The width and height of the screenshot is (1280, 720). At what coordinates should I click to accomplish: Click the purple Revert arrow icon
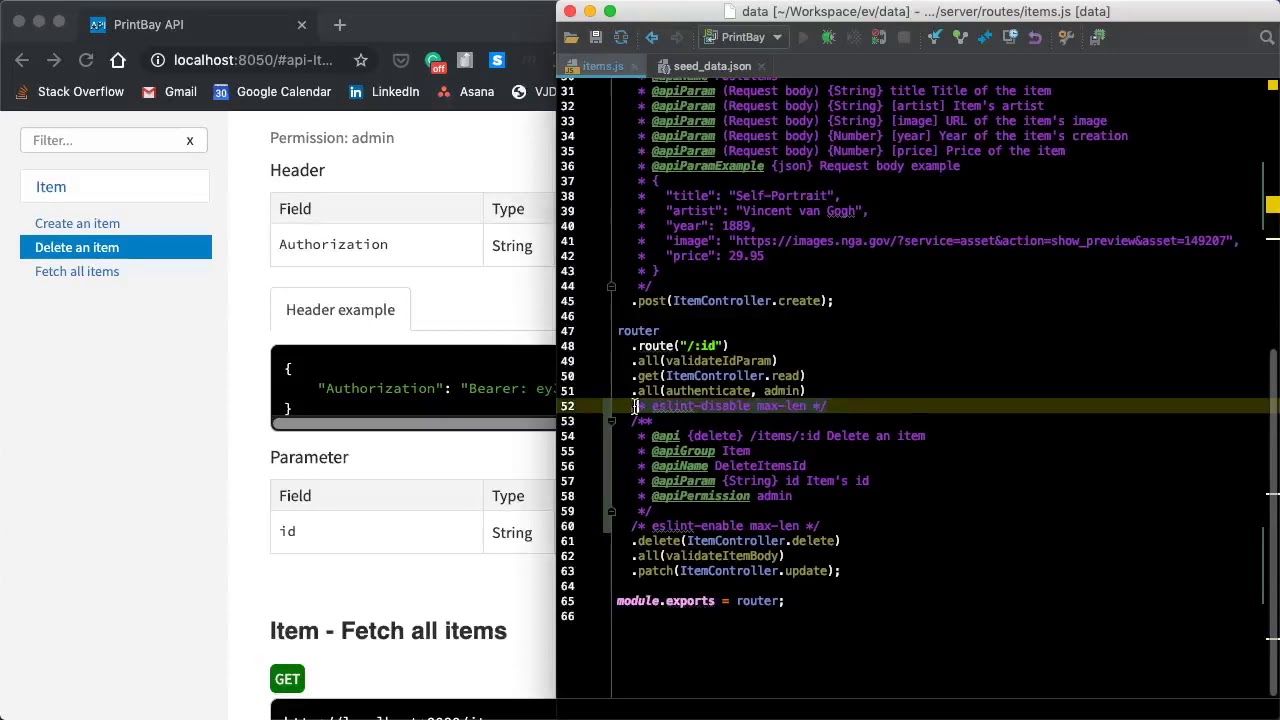tap(1035, 38)
